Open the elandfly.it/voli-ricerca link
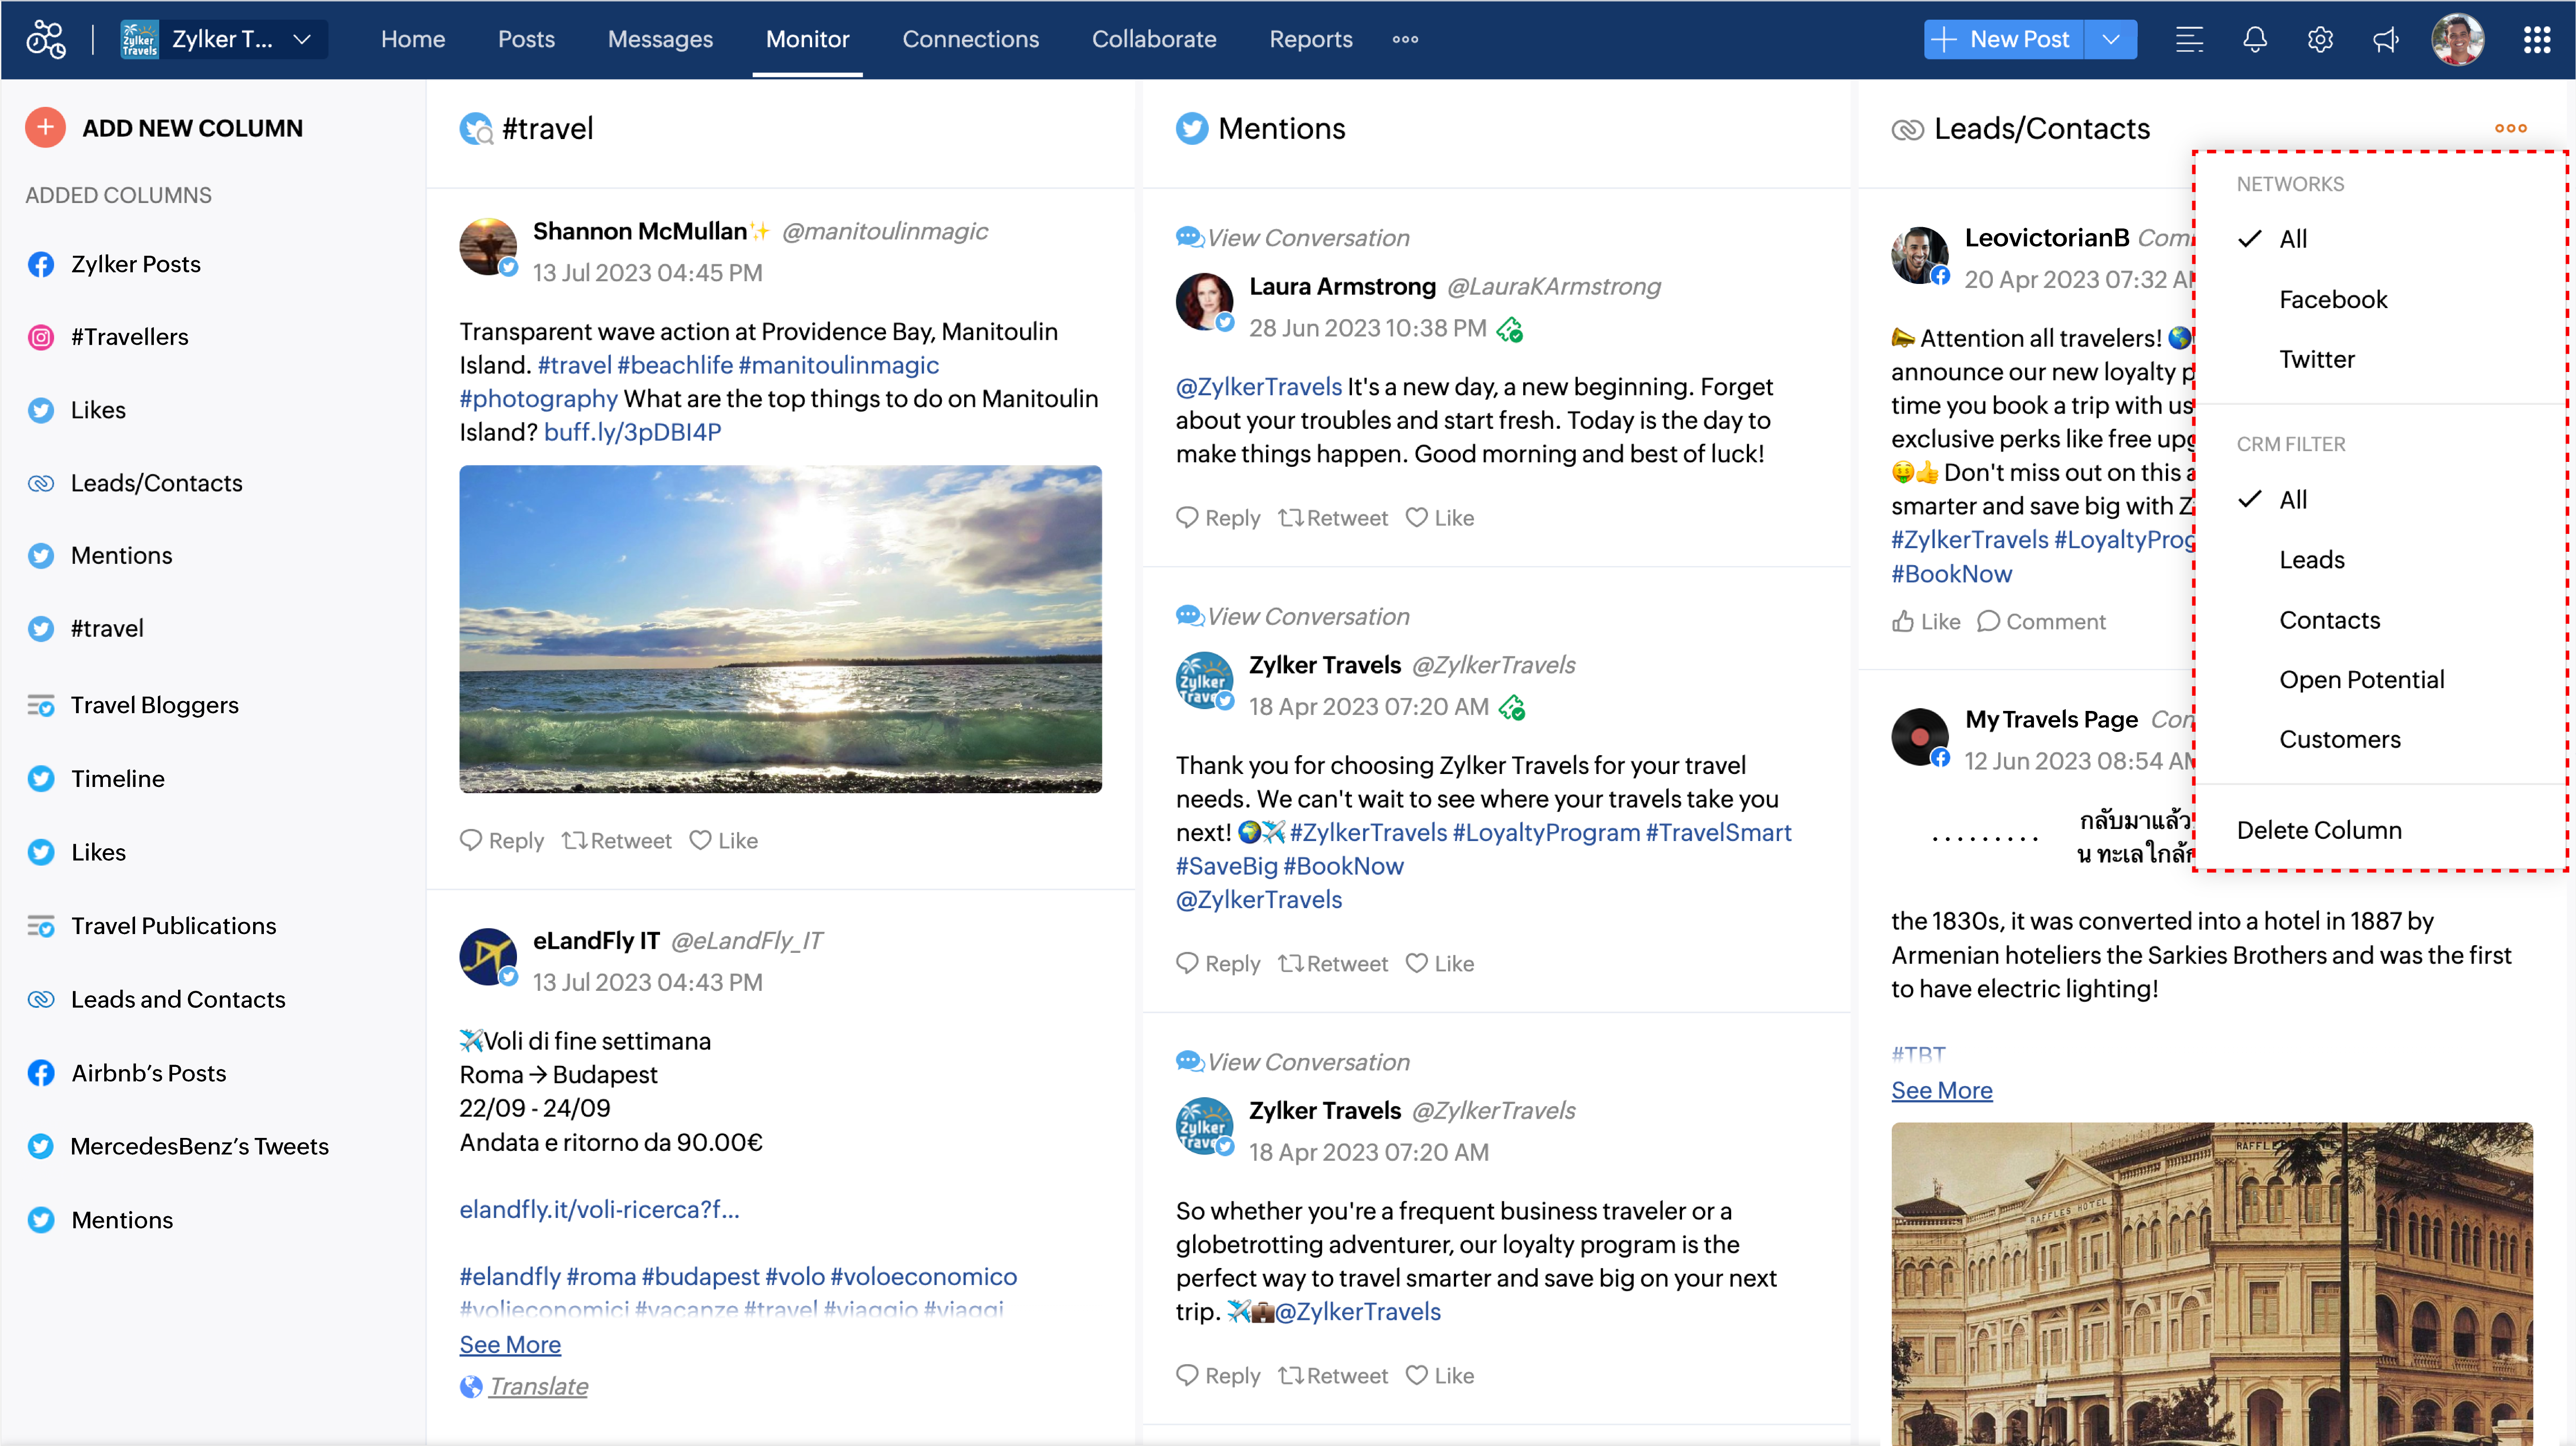2576x1446 pixels. tap(599, 1209)
